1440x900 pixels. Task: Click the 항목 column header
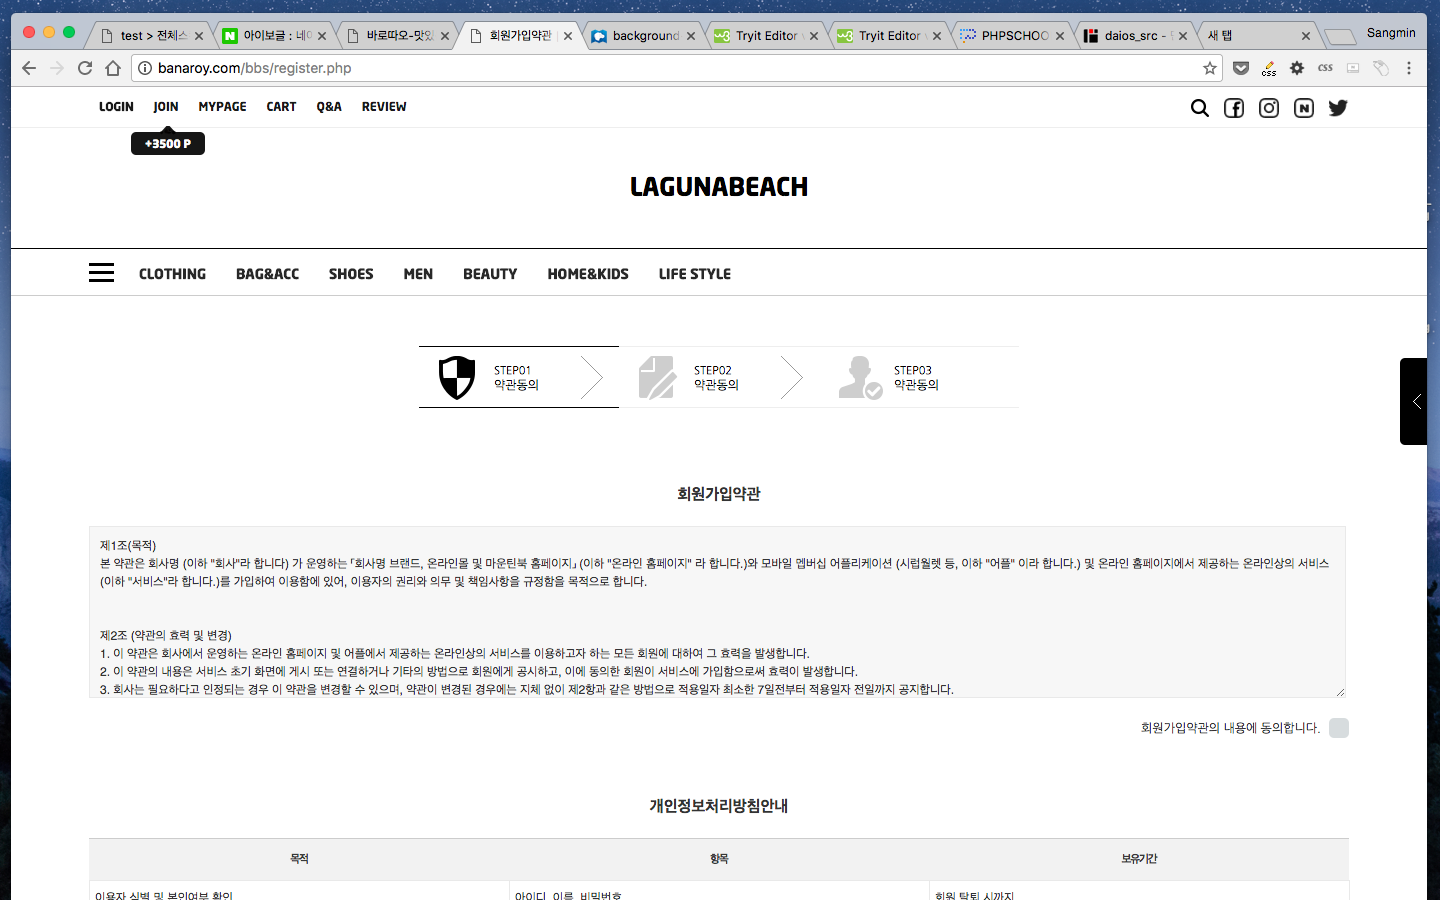pyautogui.click(x=719, y=859)
